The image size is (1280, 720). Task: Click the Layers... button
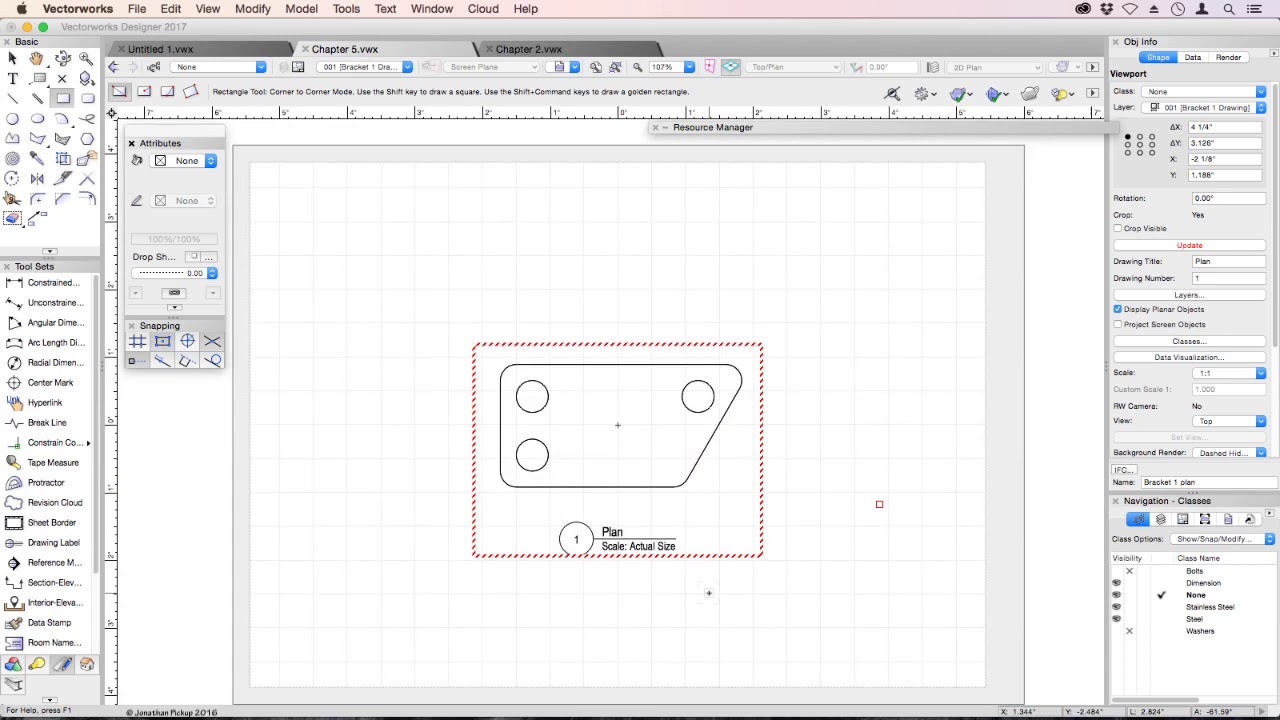point(1189,295)
